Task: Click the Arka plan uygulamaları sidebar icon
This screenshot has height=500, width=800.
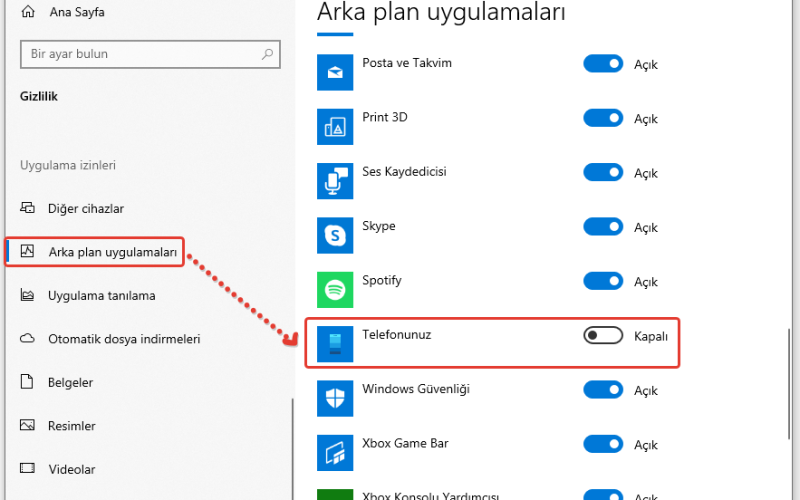Action: click(28, 251)
